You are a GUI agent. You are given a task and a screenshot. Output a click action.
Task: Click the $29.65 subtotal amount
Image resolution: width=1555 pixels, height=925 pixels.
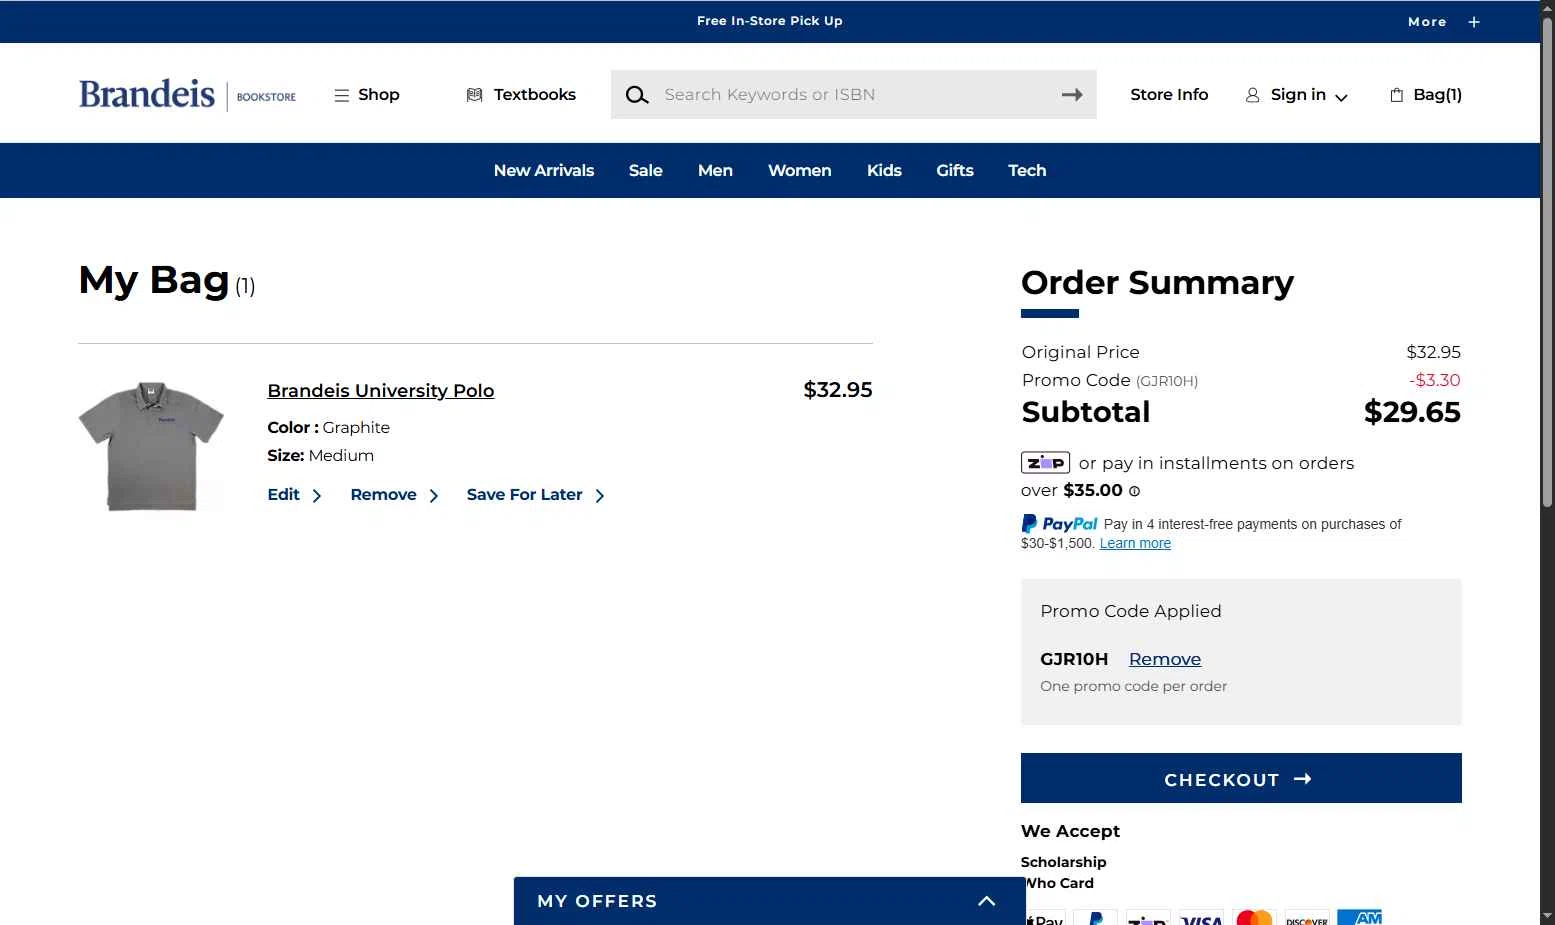1412,412
